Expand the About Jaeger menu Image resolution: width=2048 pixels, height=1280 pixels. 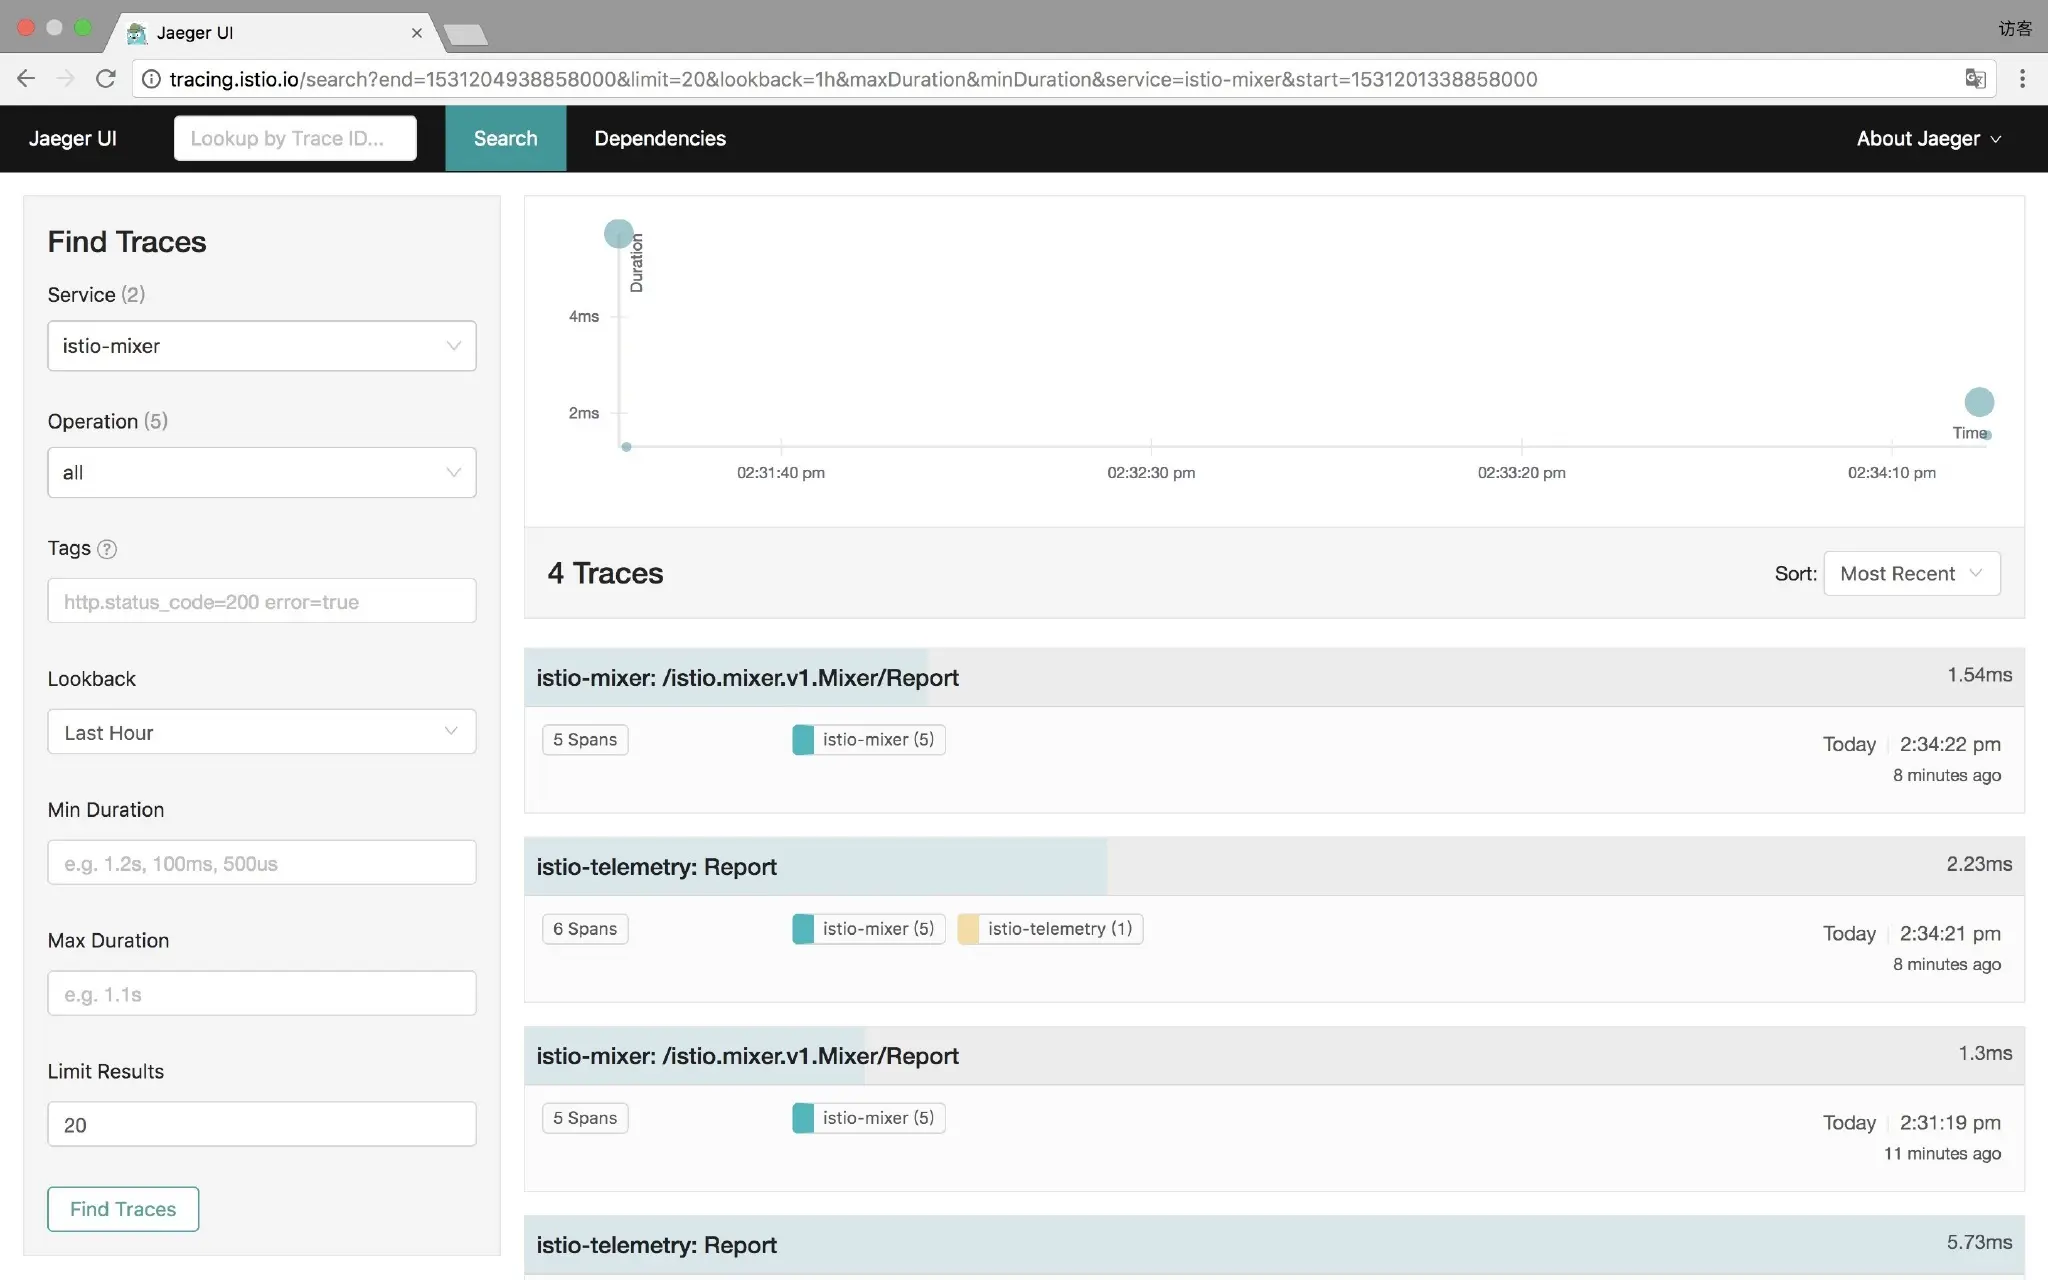coord(1927,139)
